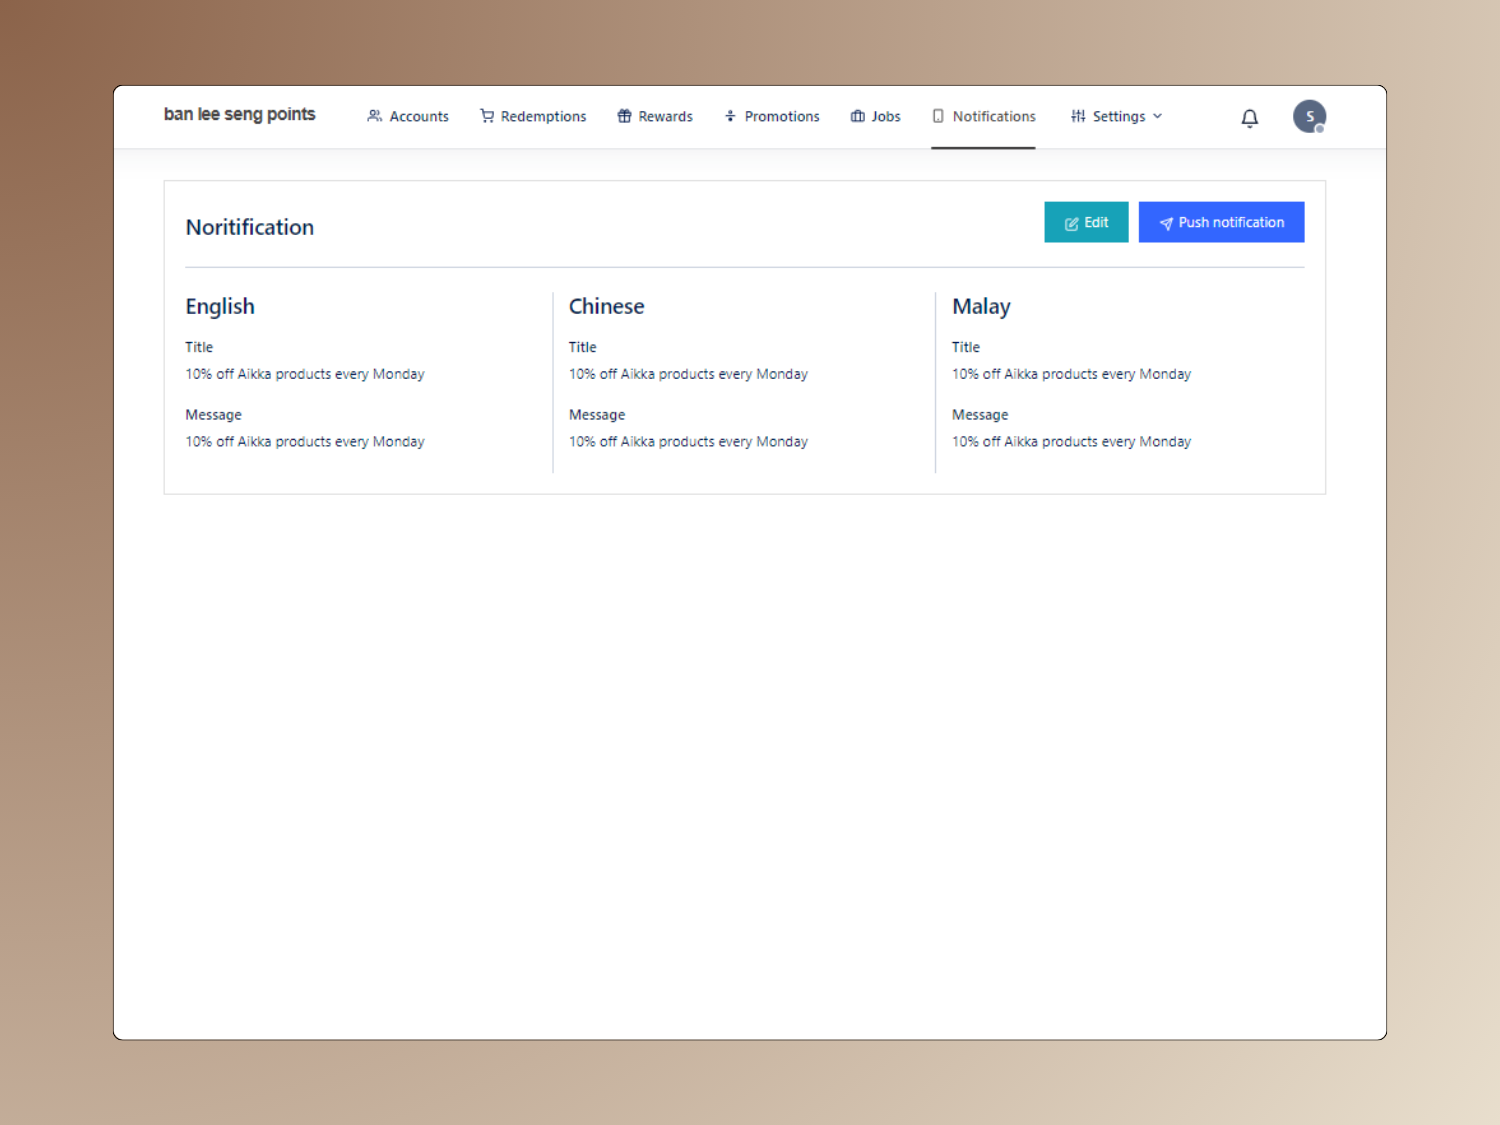Open the user avatar labeled S
1500x1125 pixels.
pos(1309,116)
